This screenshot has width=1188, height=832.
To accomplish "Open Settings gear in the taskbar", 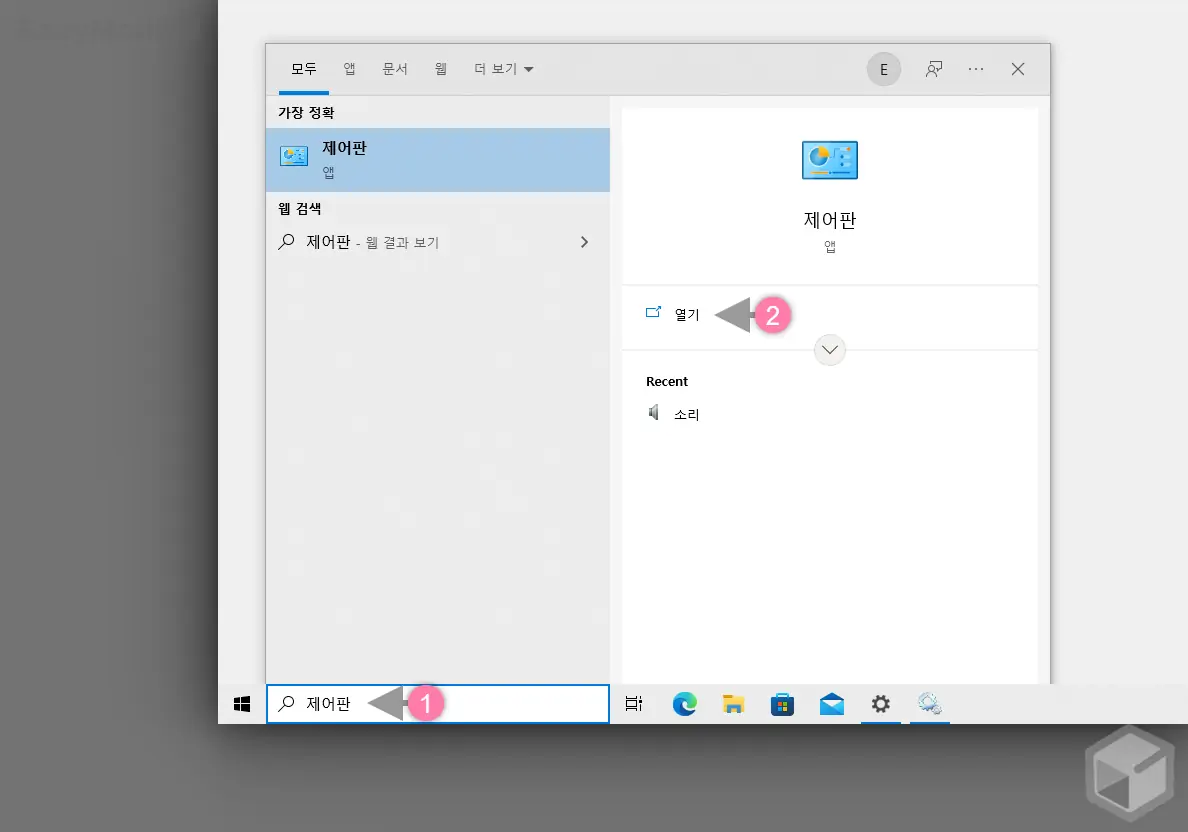I will pos(880,704).
